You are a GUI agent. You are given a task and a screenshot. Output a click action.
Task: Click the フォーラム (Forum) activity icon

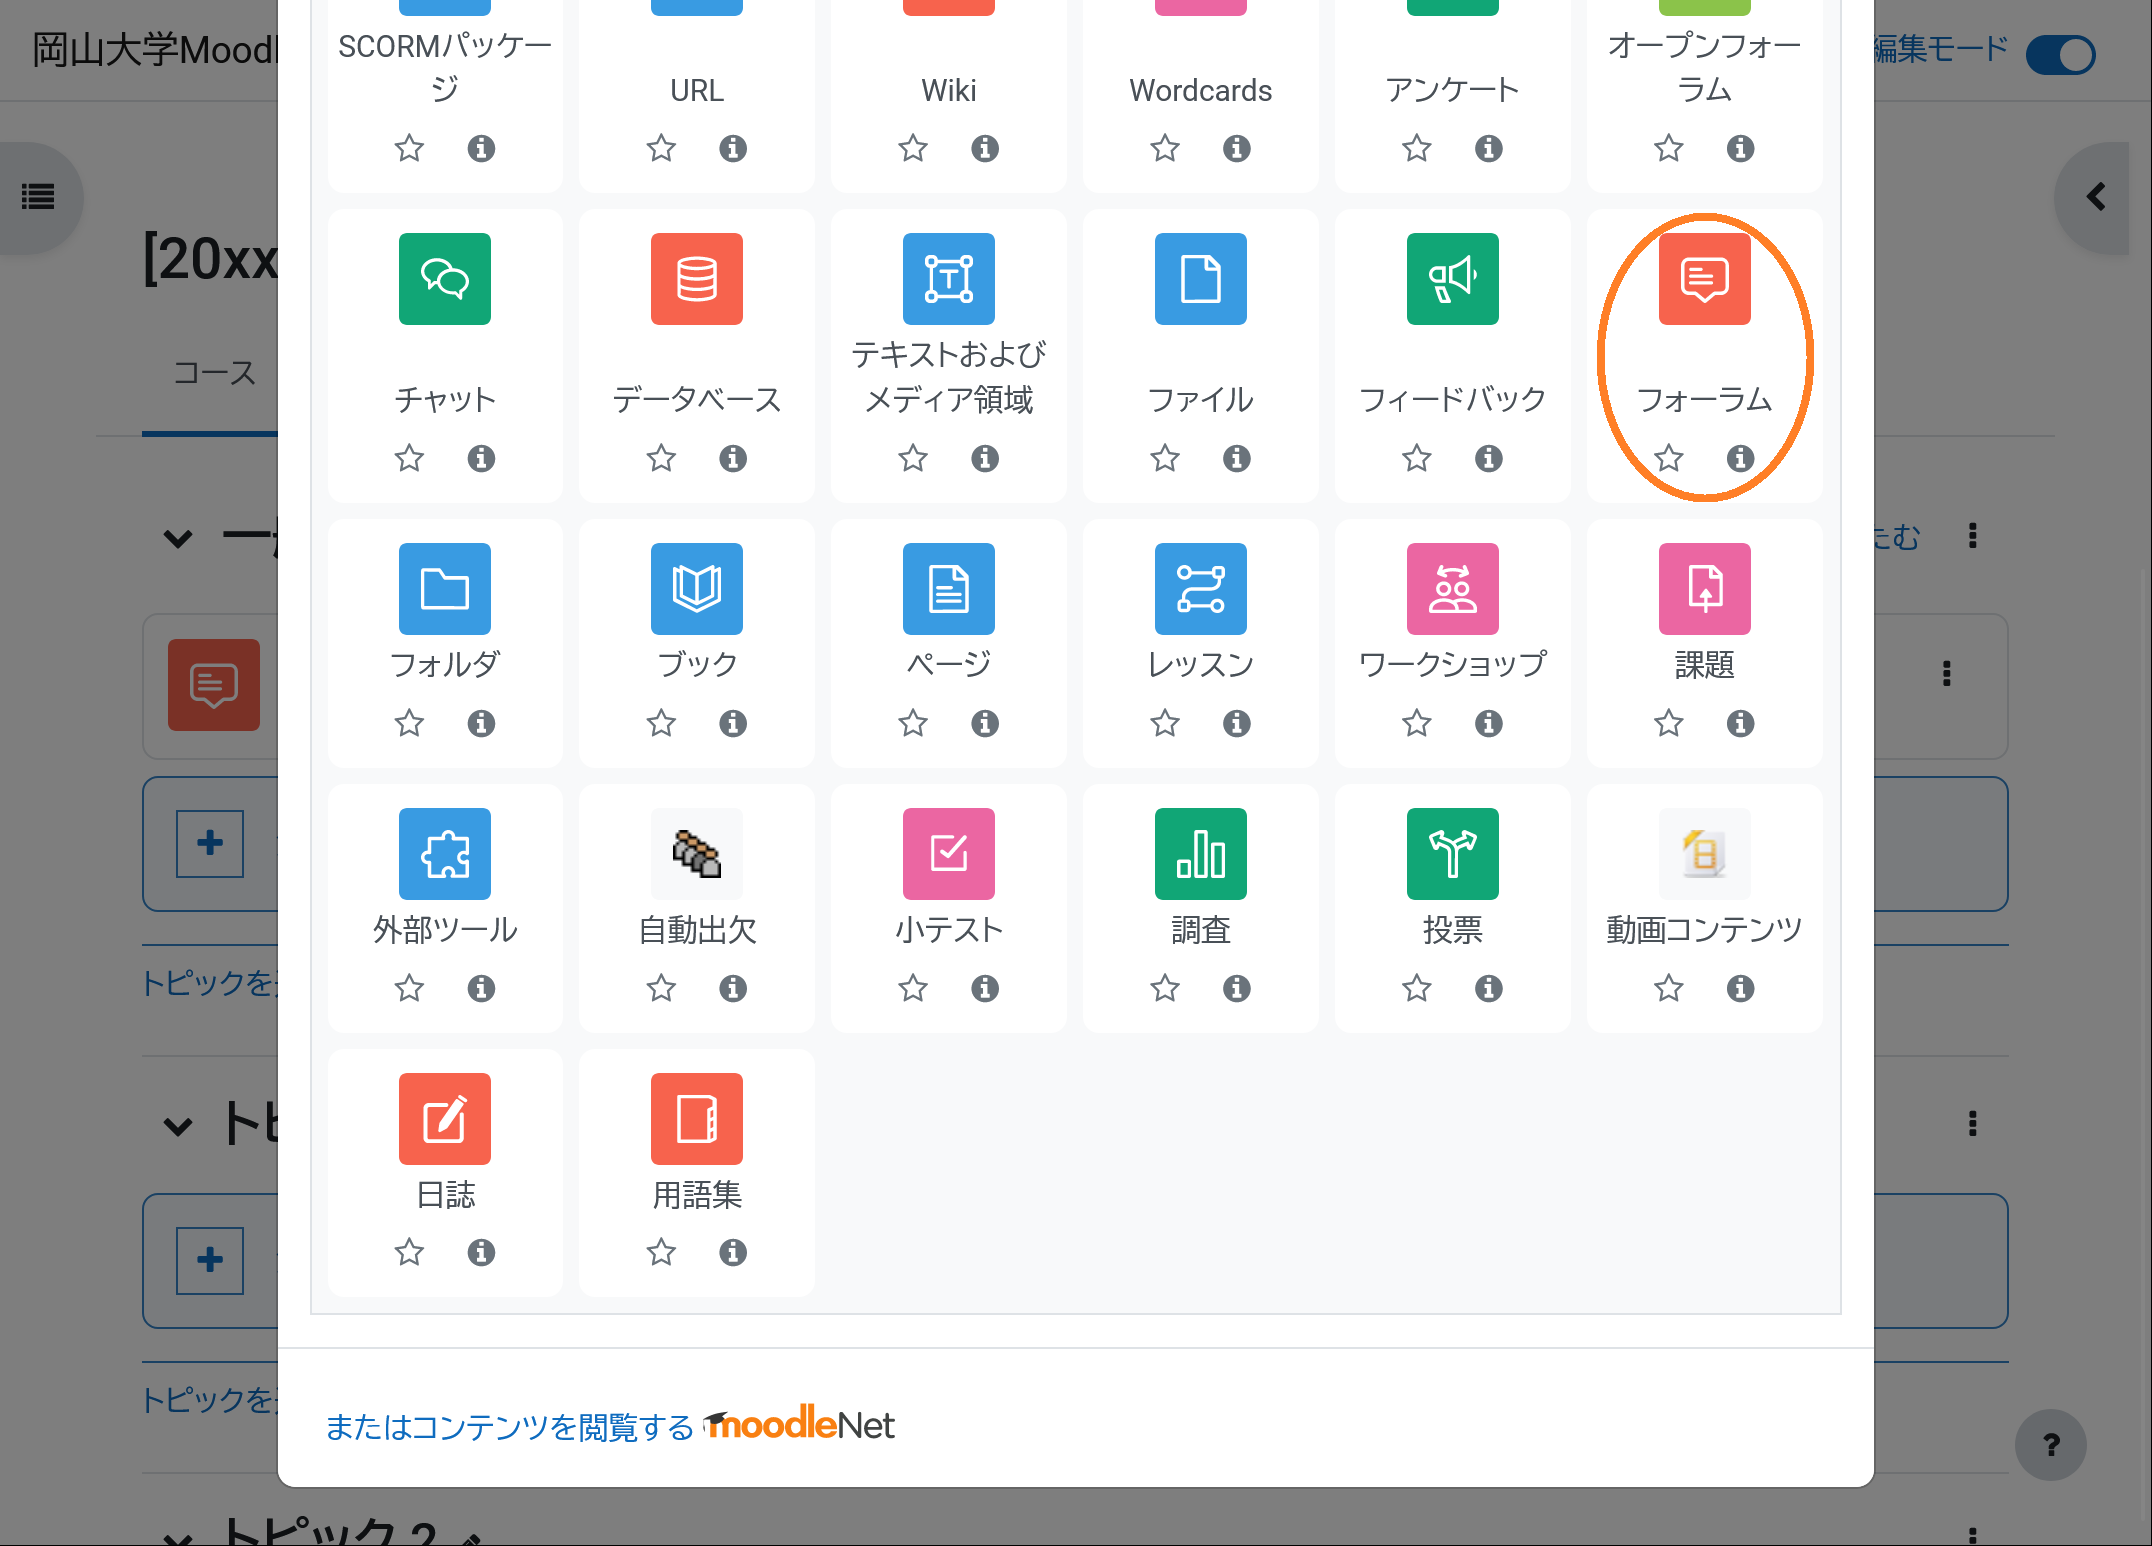(1705, 279)
